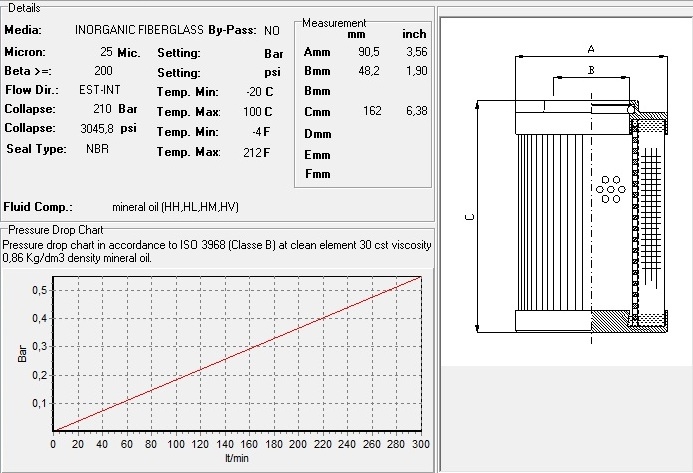The image size is (693, 473).
Task: Select the Temp. Max value 212 F
Action: click(x=256, y=153)
